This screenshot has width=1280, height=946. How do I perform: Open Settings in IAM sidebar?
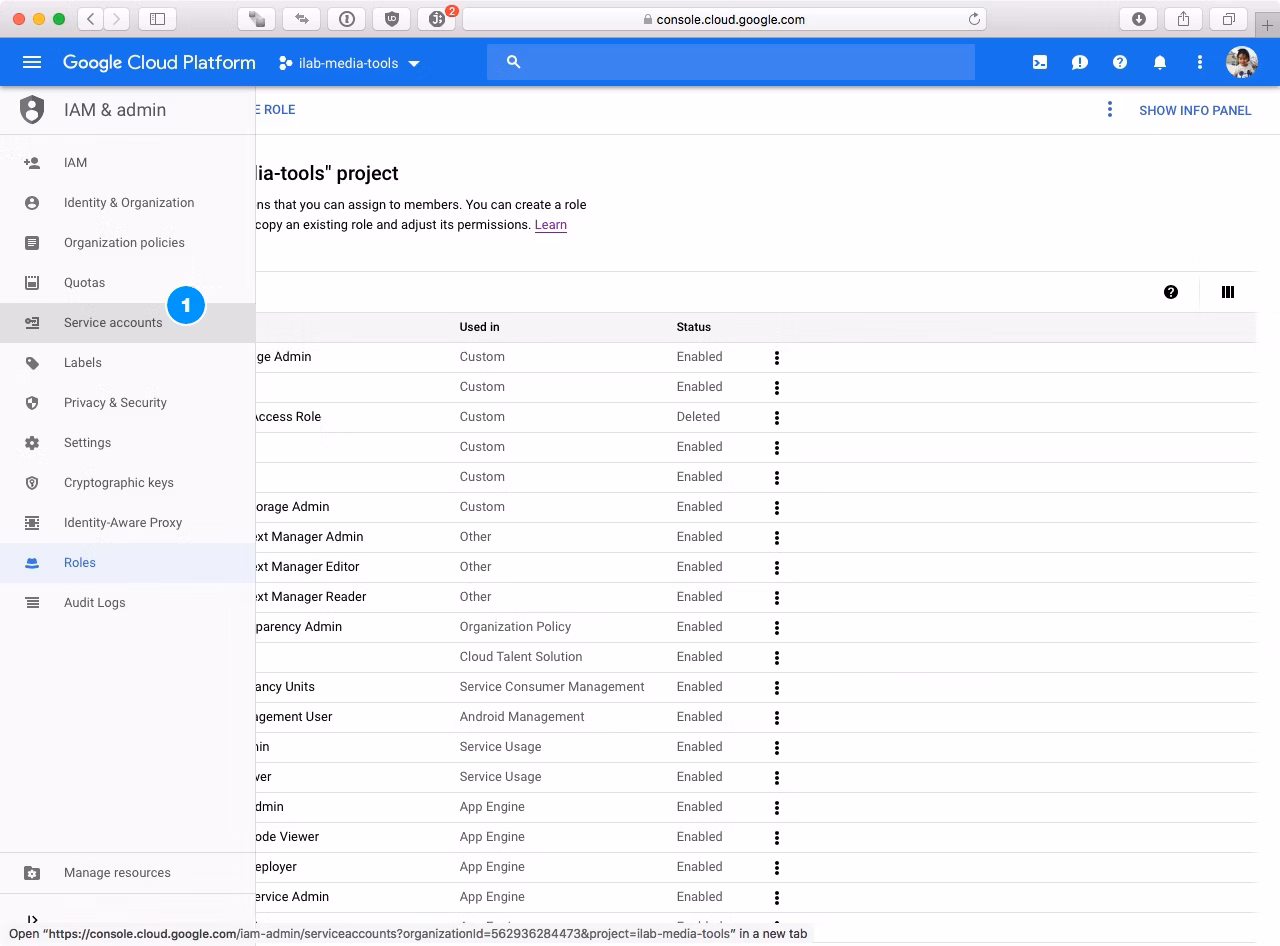click(128, 442)
